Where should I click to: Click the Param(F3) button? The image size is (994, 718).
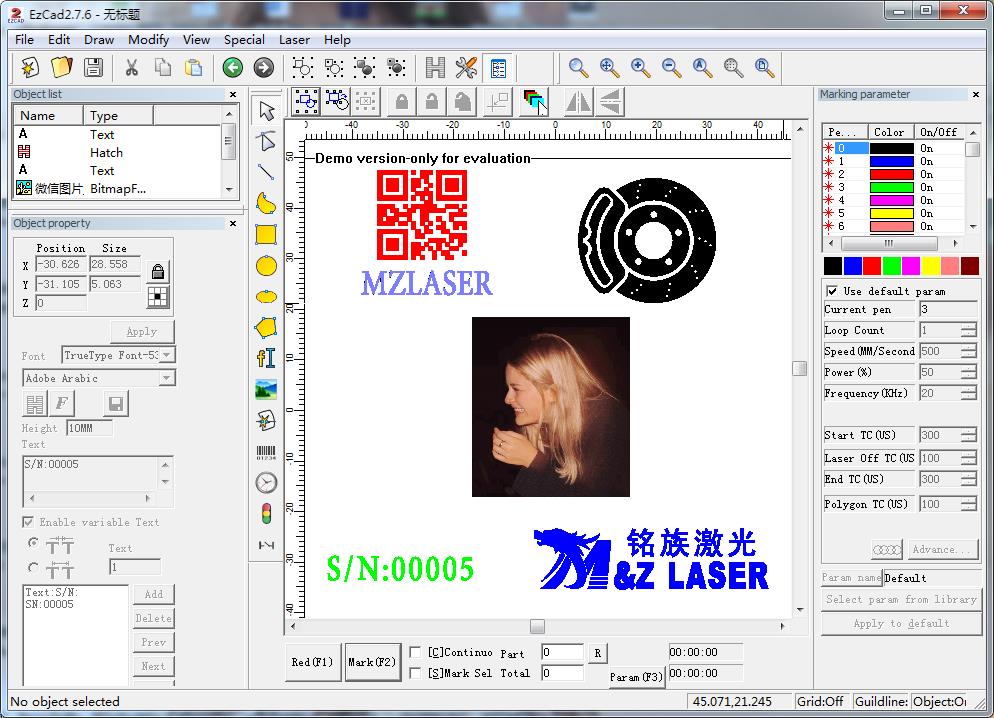pos(636,677)
